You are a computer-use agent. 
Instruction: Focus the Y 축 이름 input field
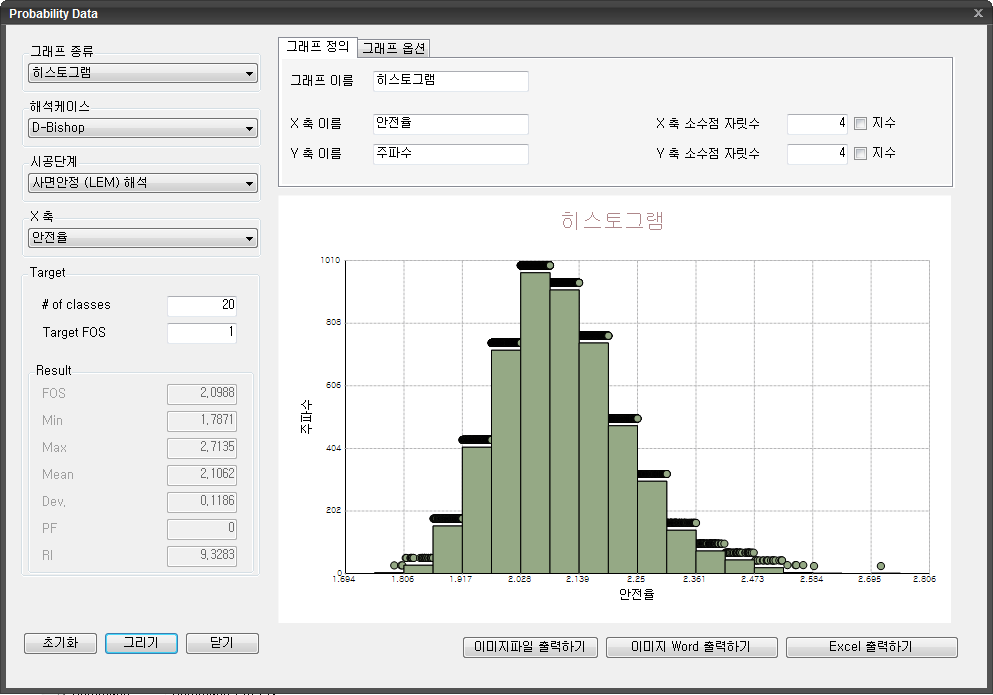pos(450,154)
